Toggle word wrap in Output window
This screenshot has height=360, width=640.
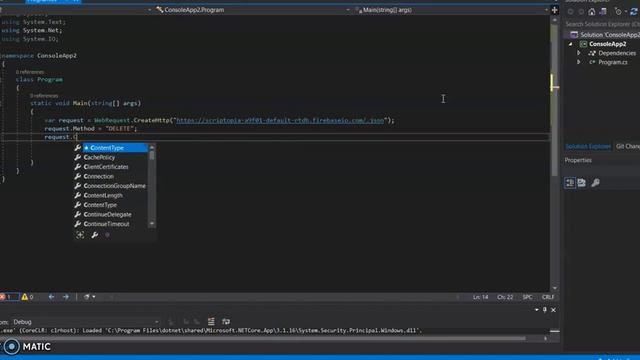[x=226, y=322]
